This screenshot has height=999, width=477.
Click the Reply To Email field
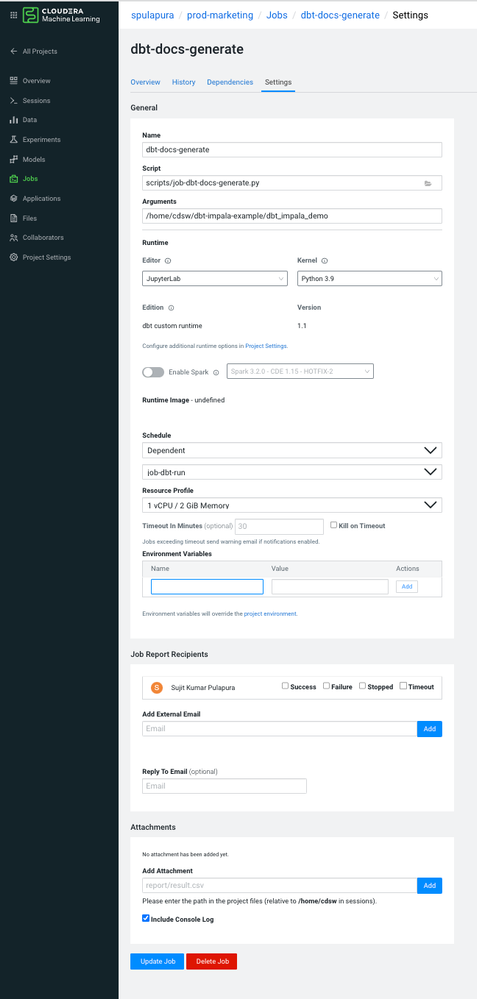[225, 786]
